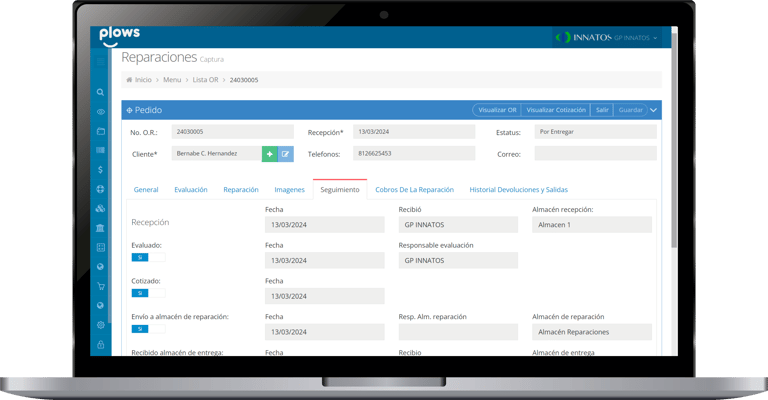Open the calculator grid icon in sidebar

point(100,247)
